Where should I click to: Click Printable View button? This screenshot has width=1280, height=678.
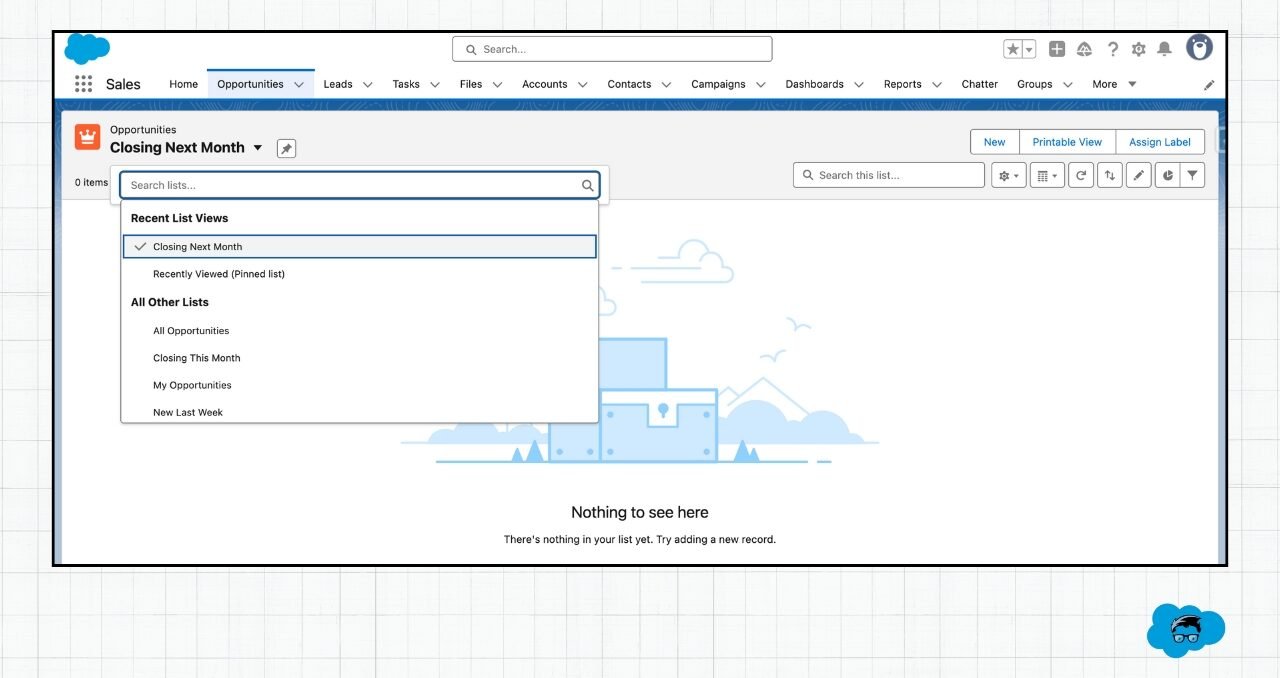click(x=1067, y=142)
